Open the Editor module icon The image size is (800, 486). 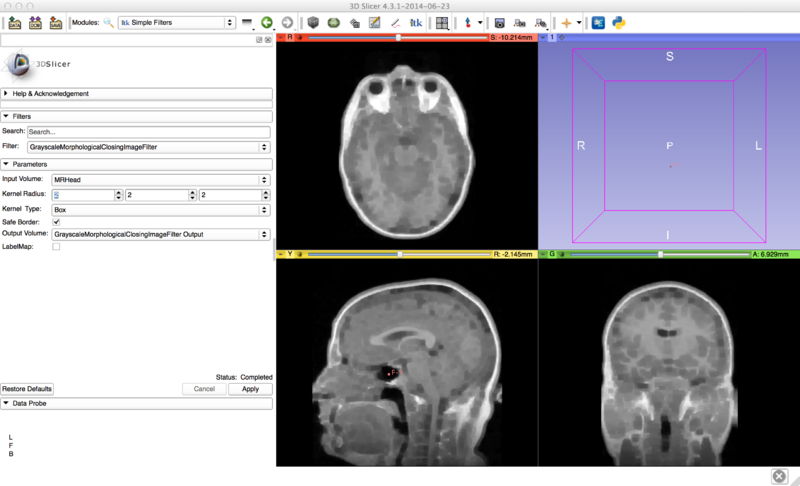(374, 22)
